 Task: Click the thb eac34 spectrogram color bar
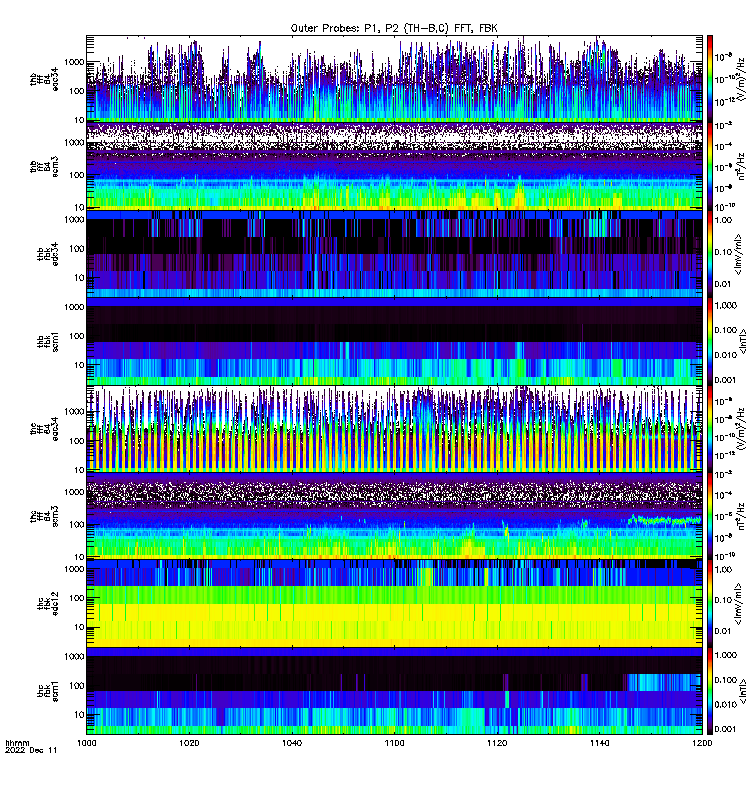(710, 79)
